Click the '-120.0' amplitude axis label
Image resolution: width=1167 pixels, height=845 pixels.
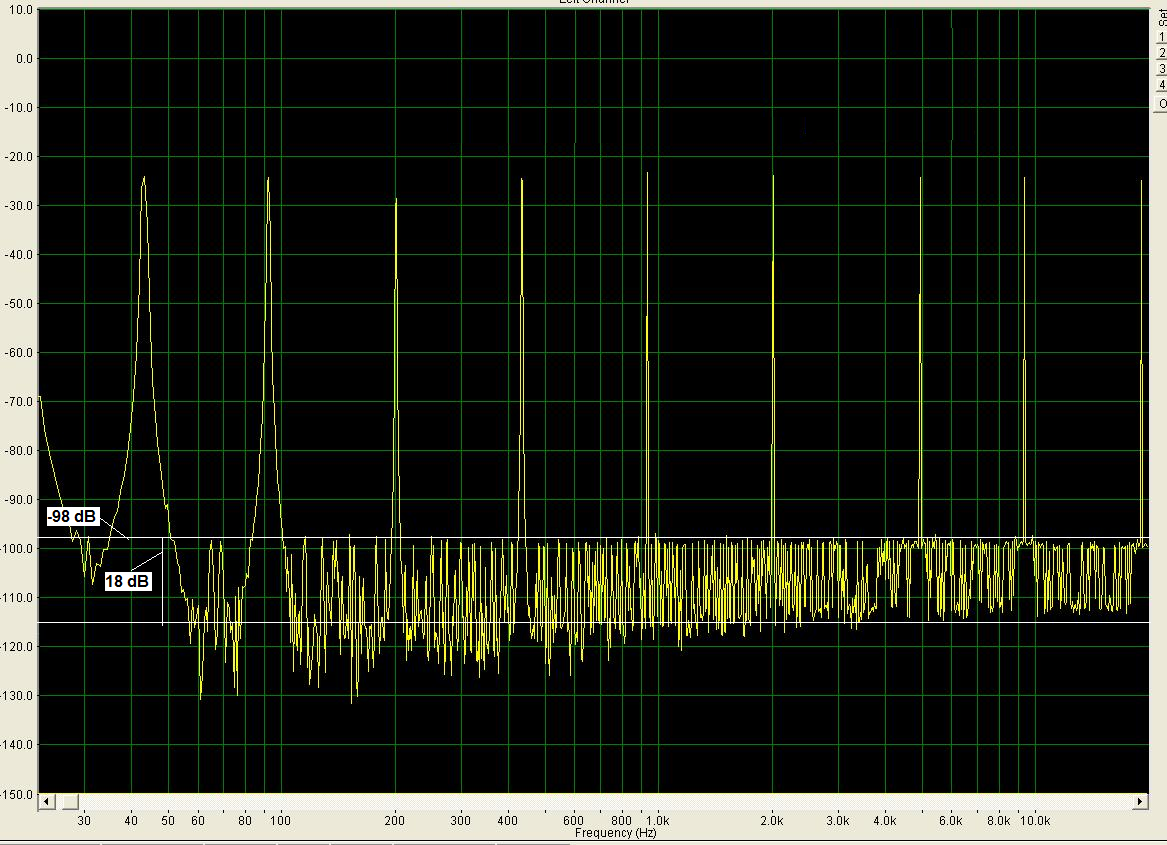(18, 647)
